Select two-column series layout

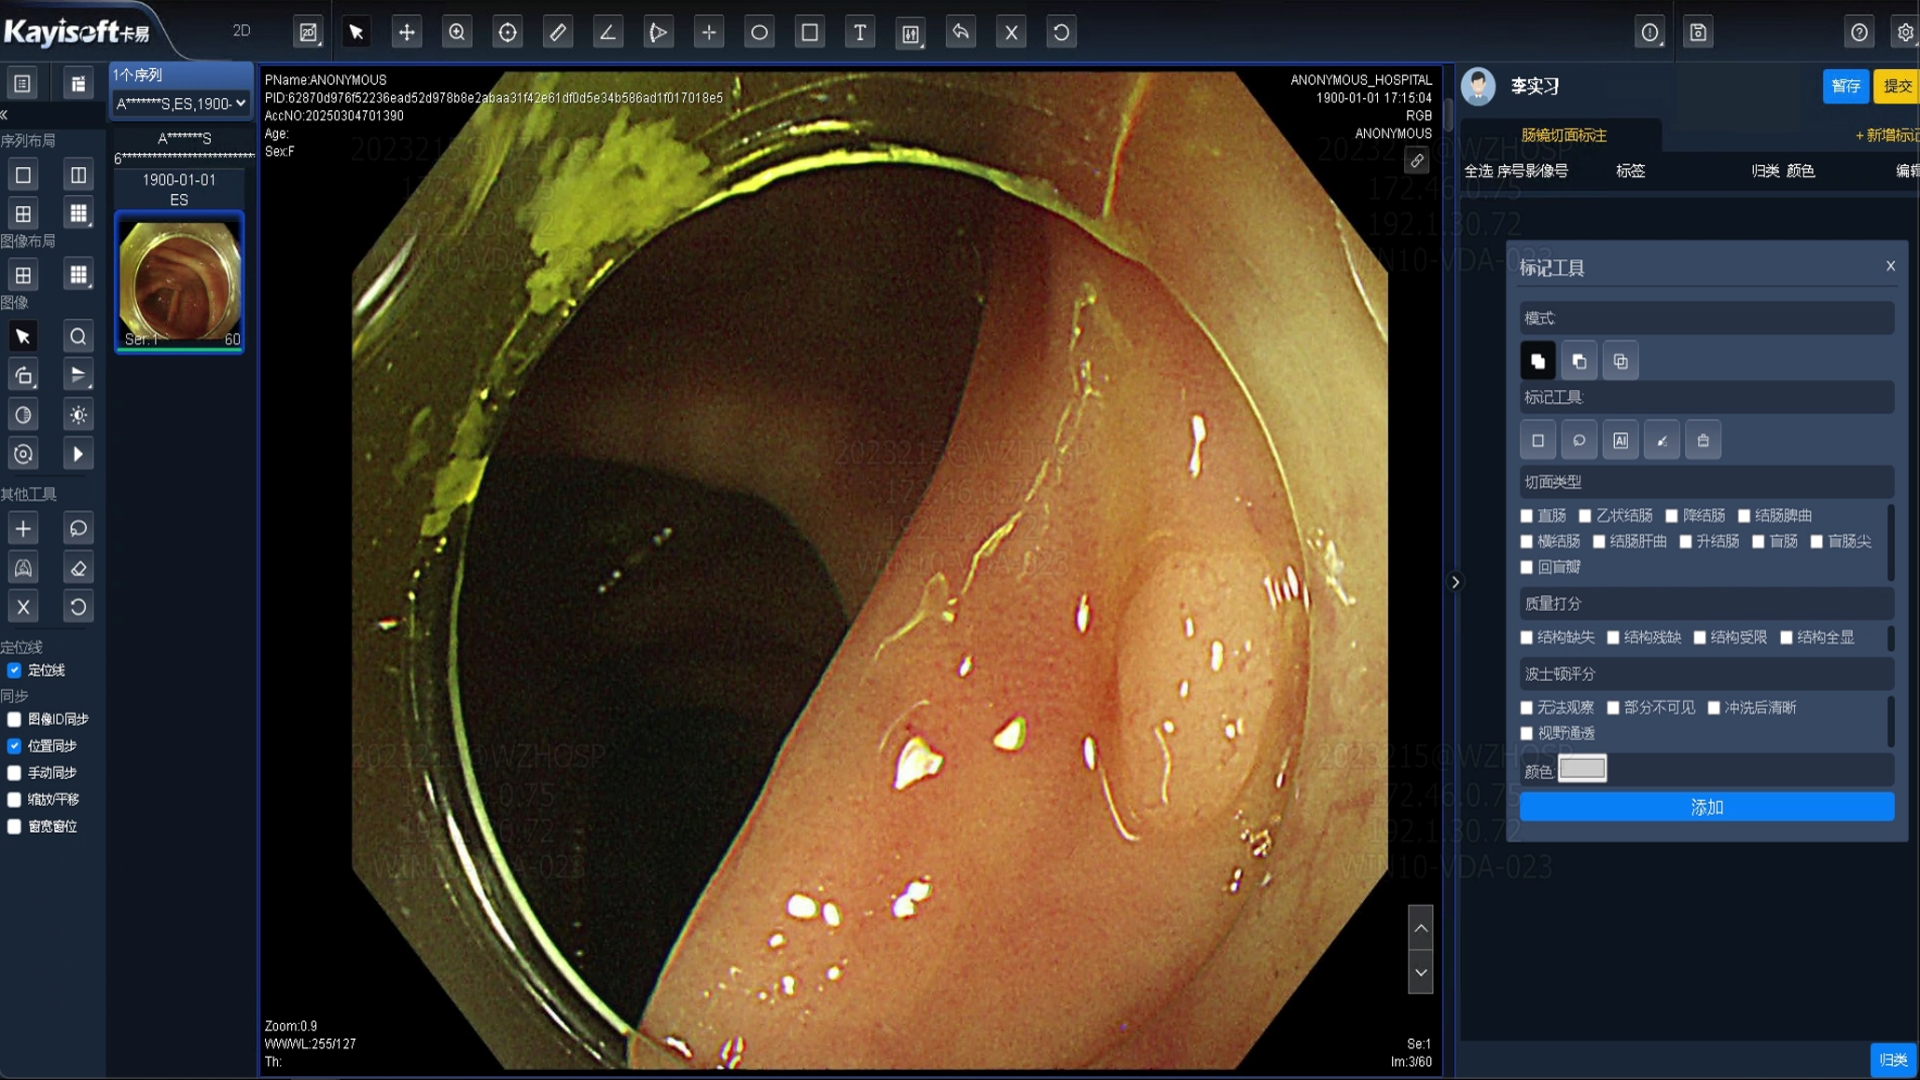click(x=78, y=175)
